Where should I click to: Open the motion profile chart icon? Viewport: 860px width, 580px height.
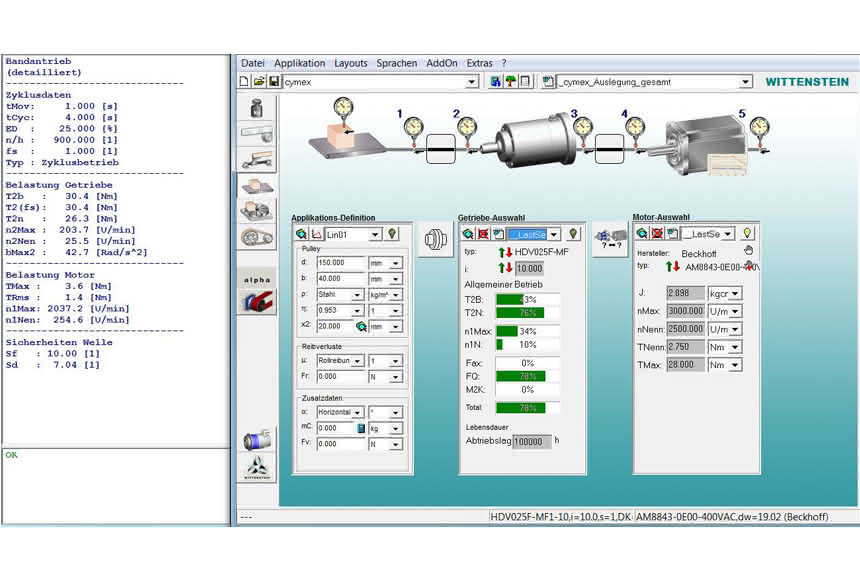pos(316,234)
